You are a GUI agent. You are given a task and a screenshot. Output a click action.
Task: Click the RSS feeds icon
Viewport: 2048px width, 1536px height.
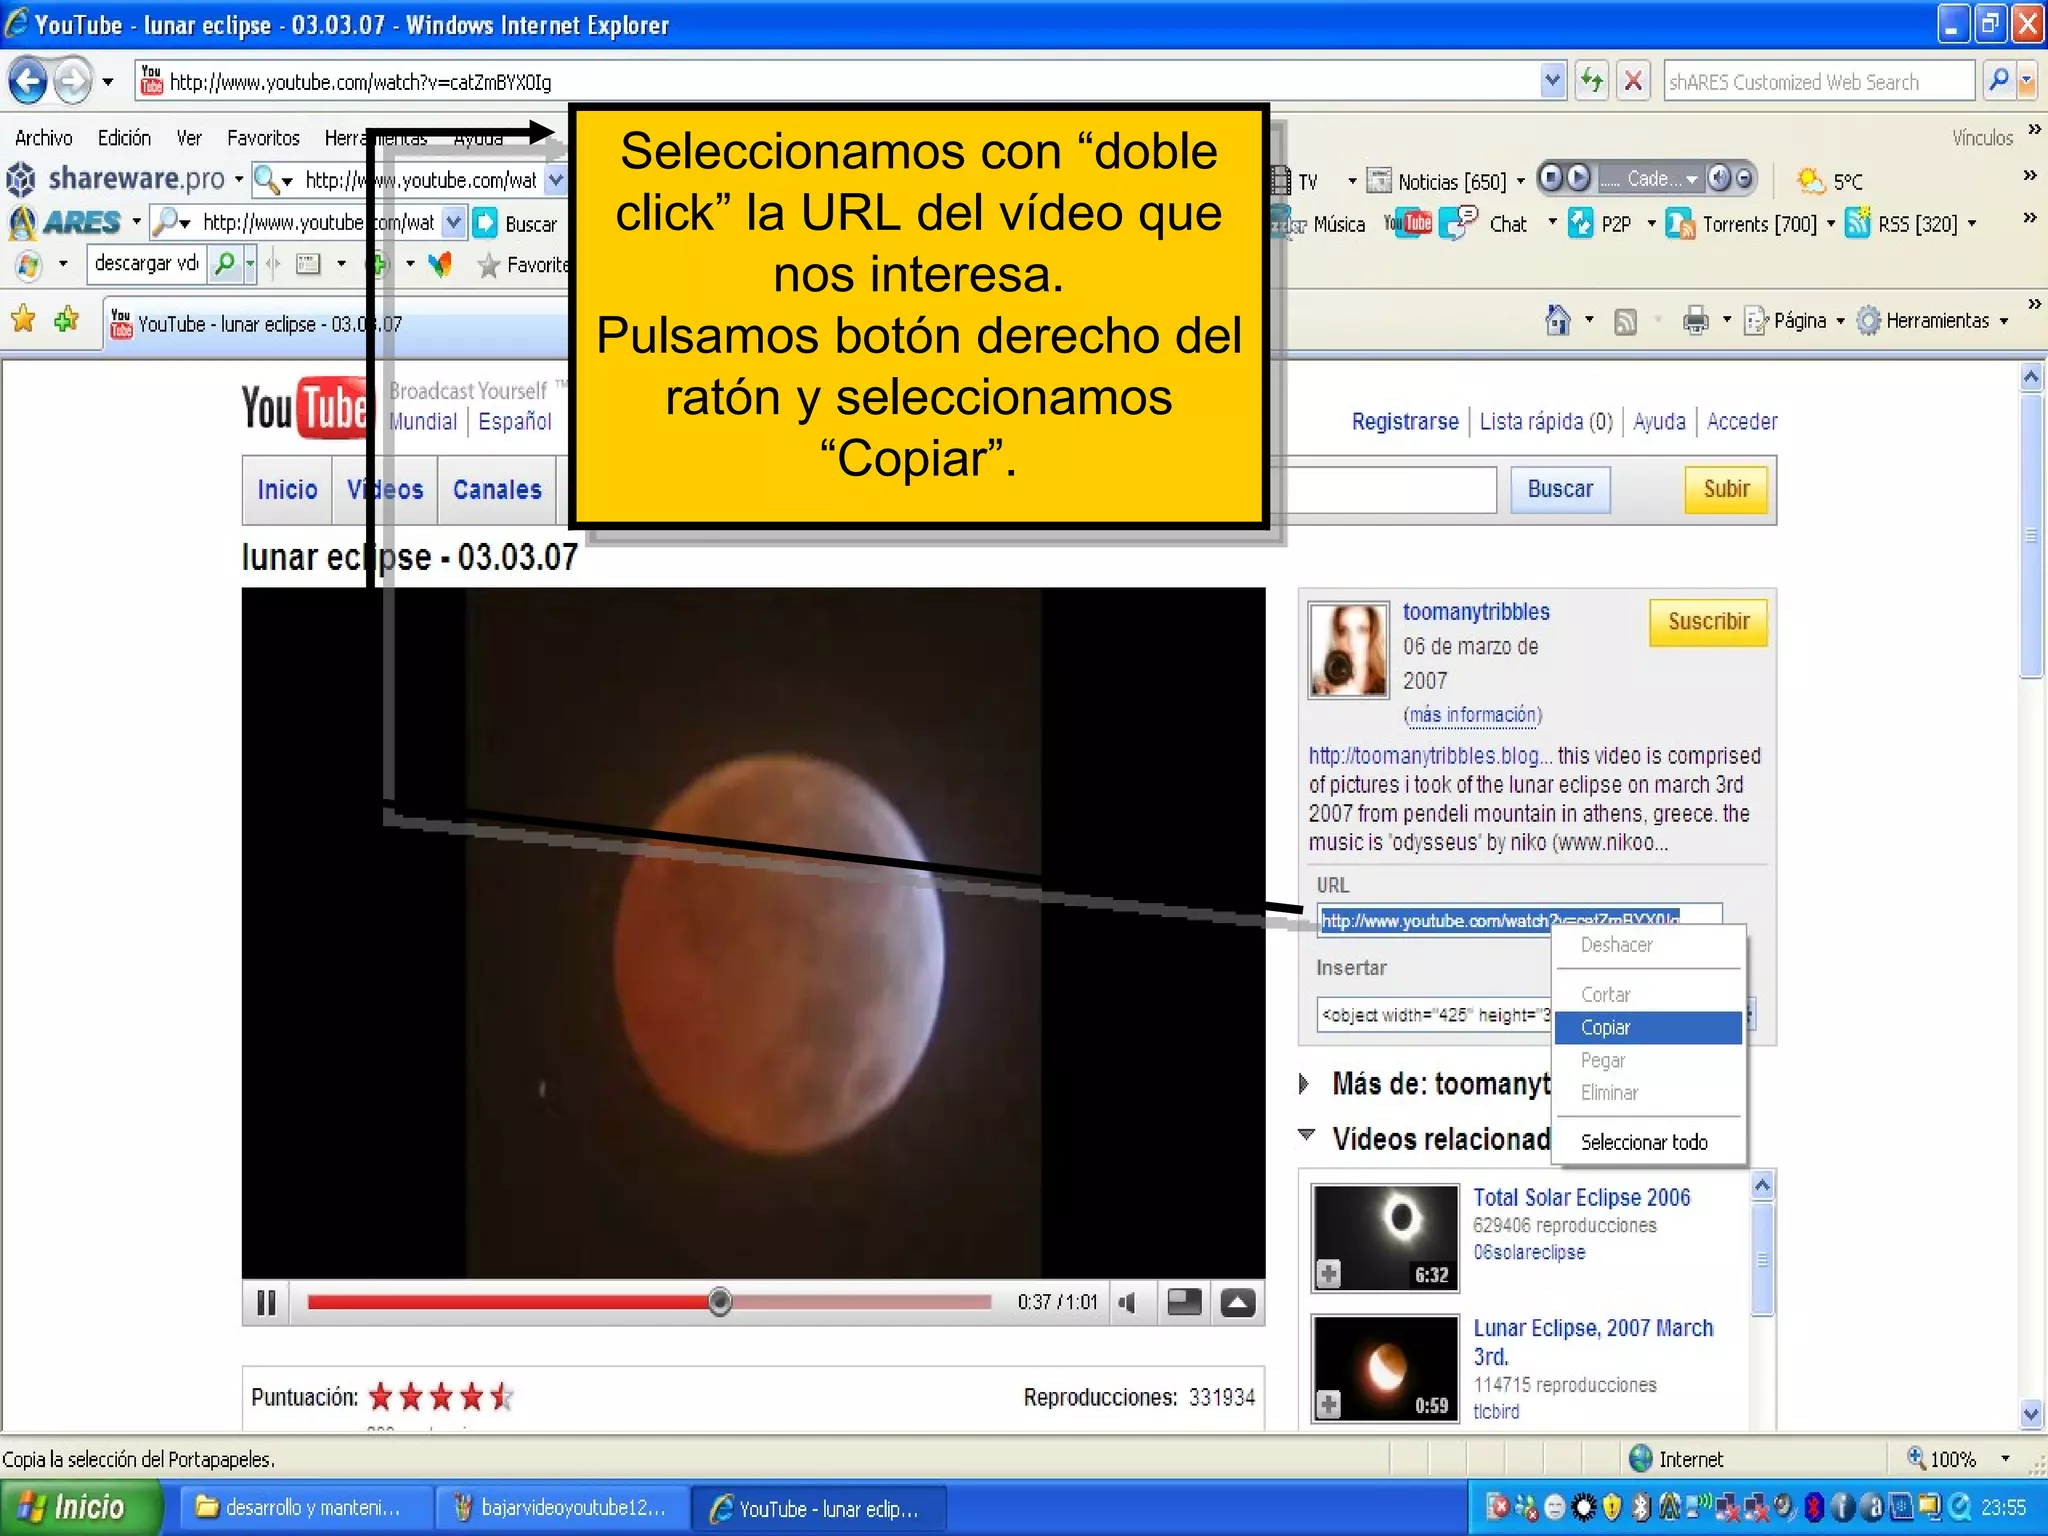click(1626, 321)
